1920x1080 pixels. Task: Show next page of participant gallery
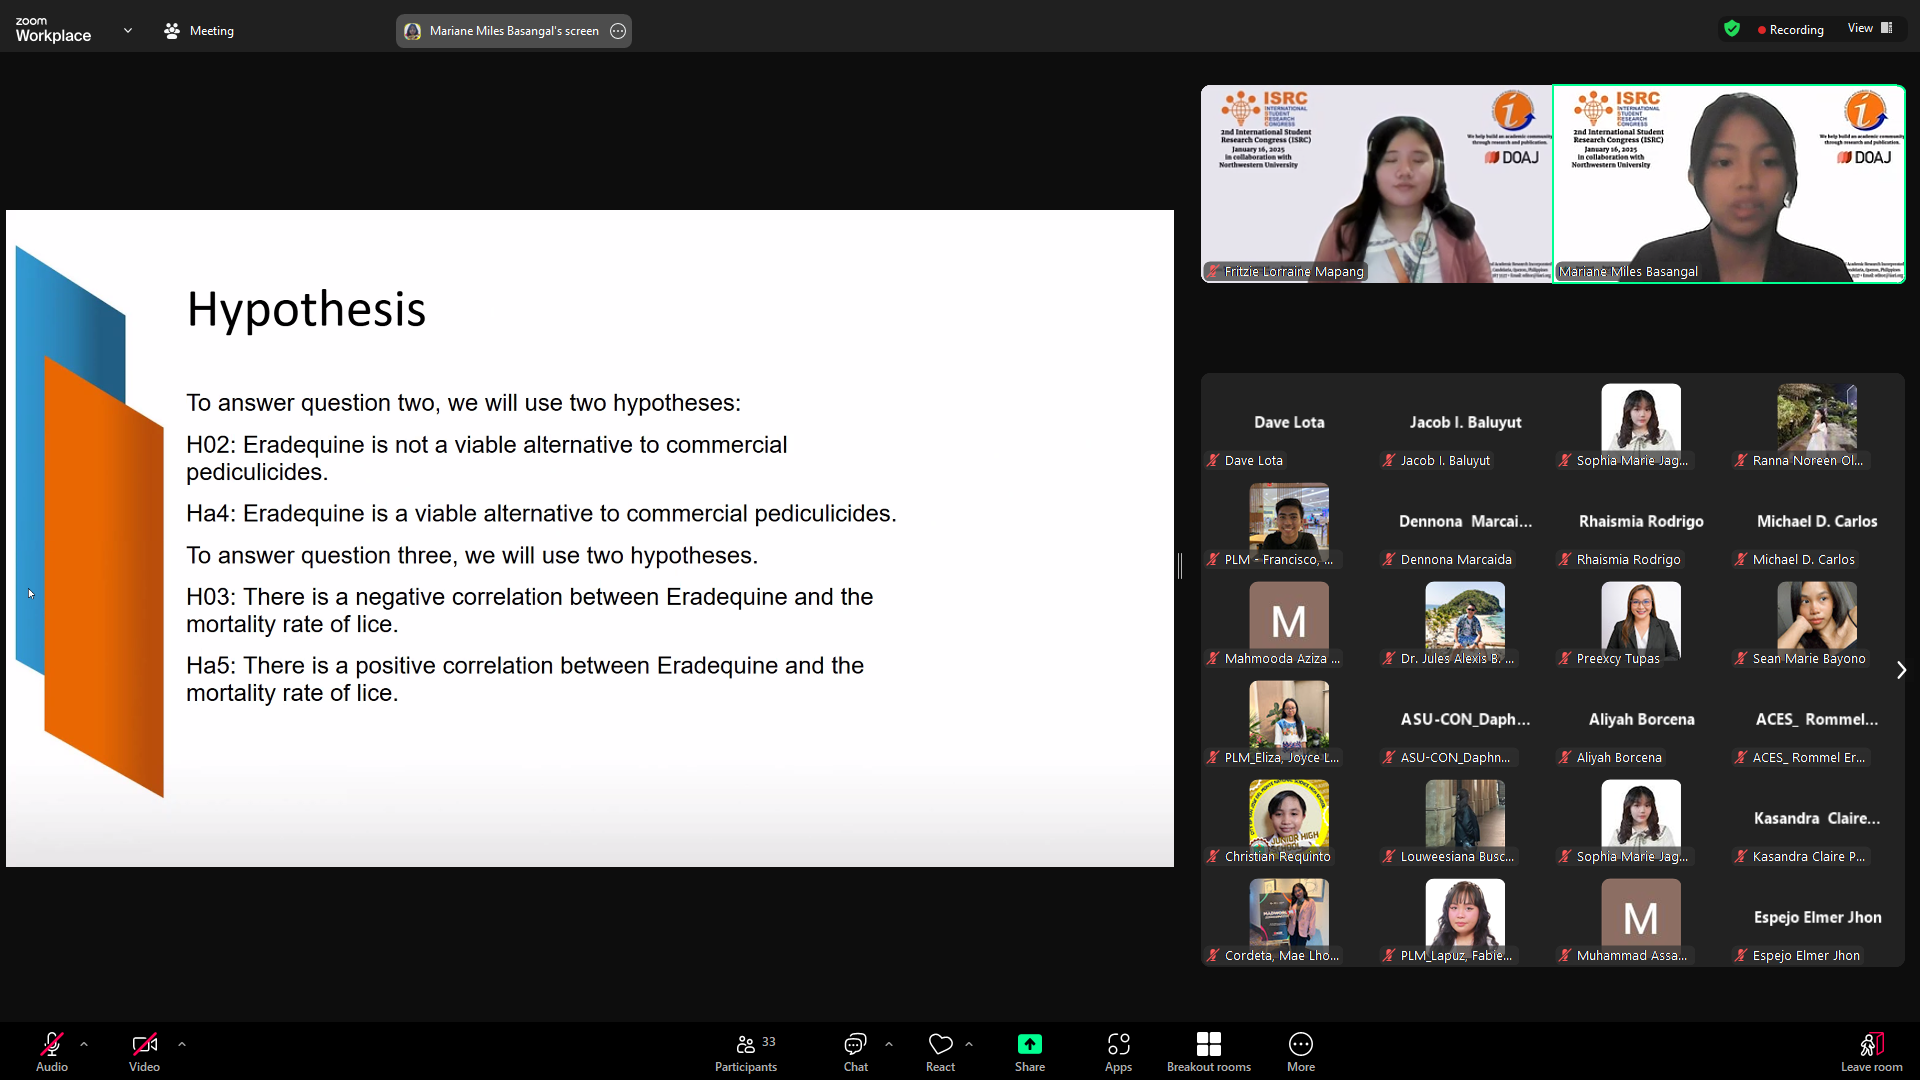(1901, 670)
